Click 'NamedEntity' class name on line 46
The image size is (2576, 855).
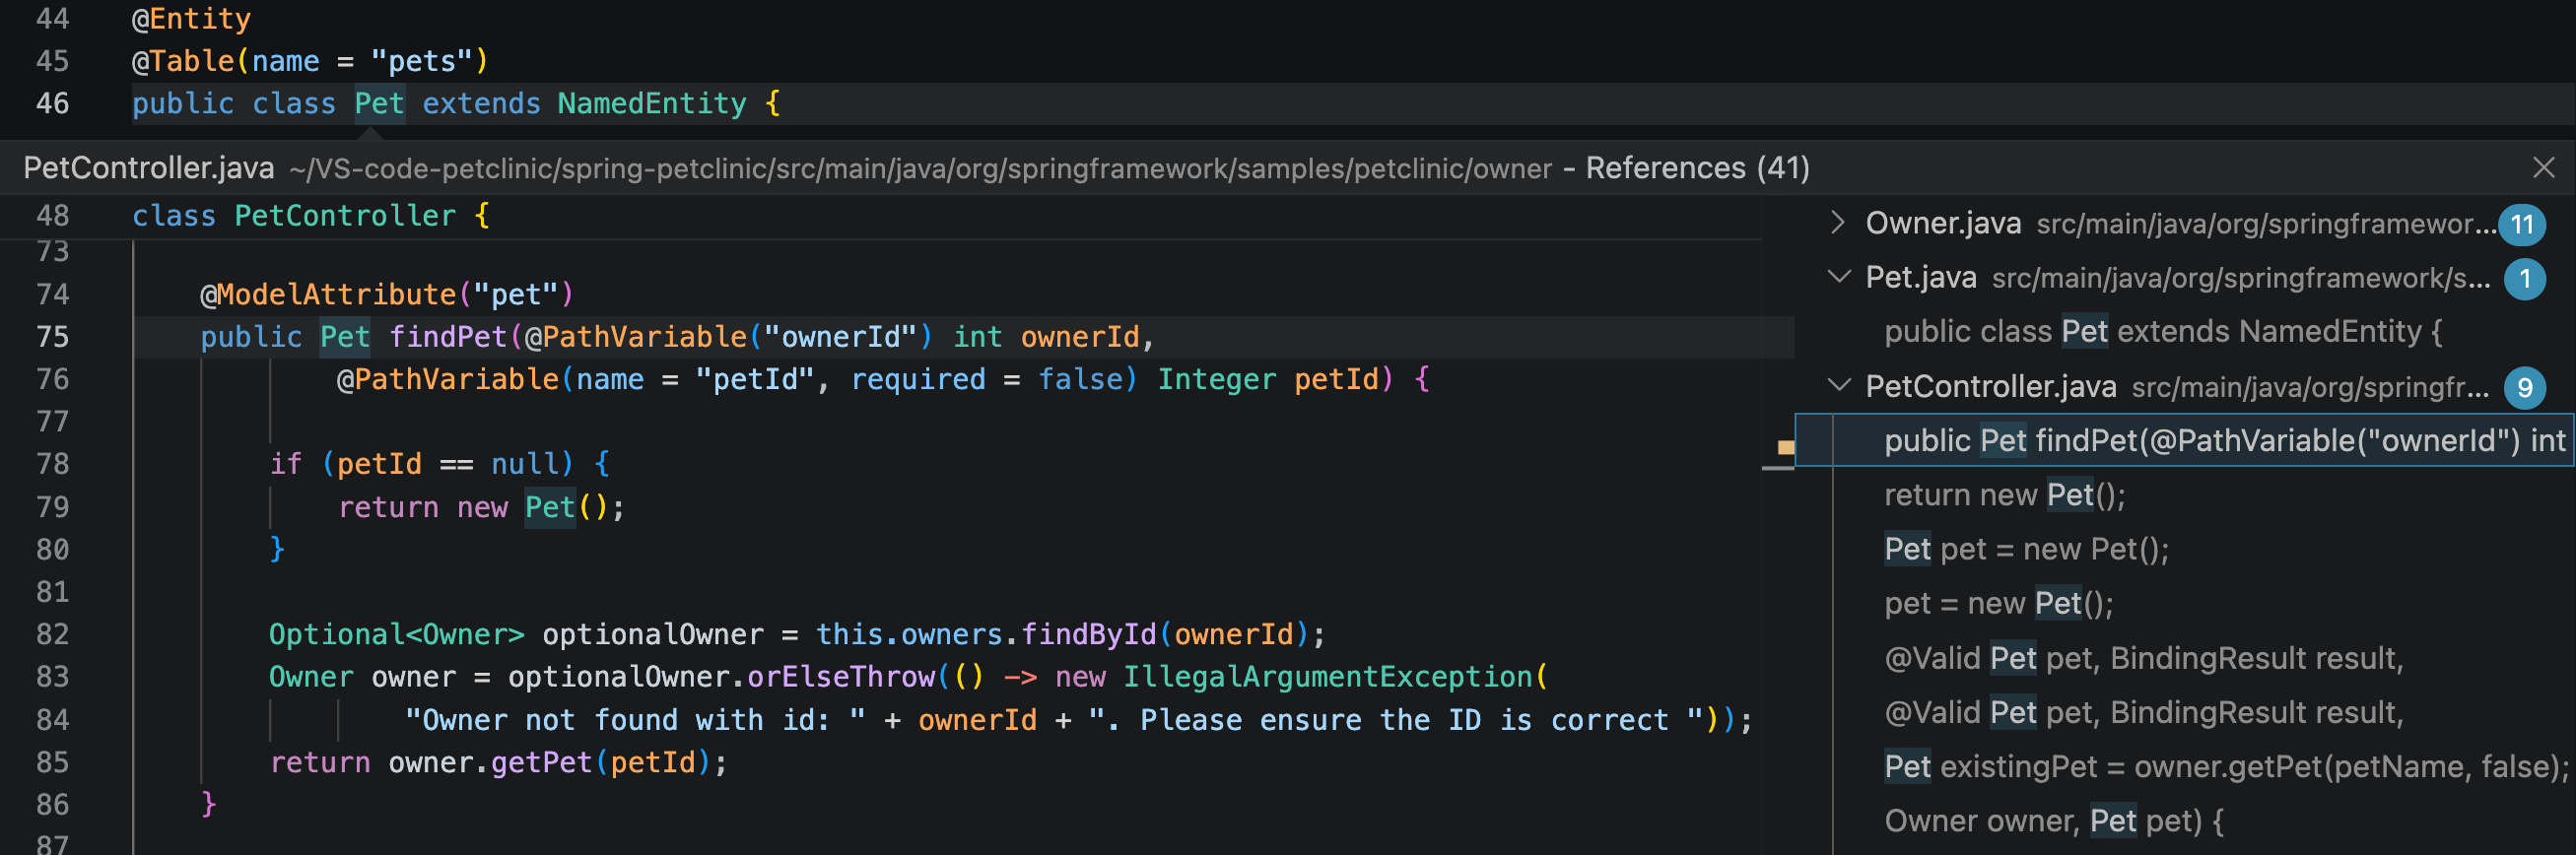point(652,103)
